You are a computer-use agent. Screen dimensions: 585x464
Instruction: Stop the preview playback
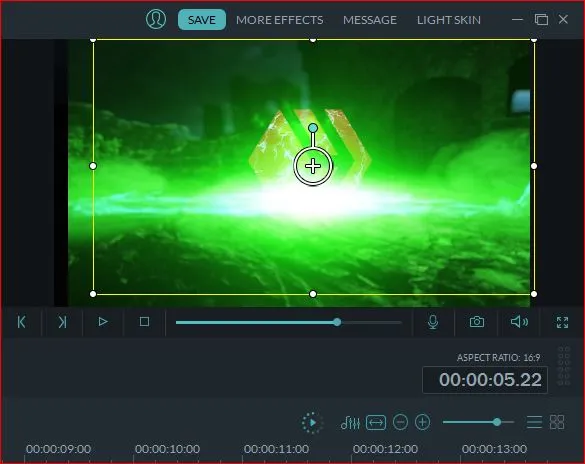click(x=144, y=322)
